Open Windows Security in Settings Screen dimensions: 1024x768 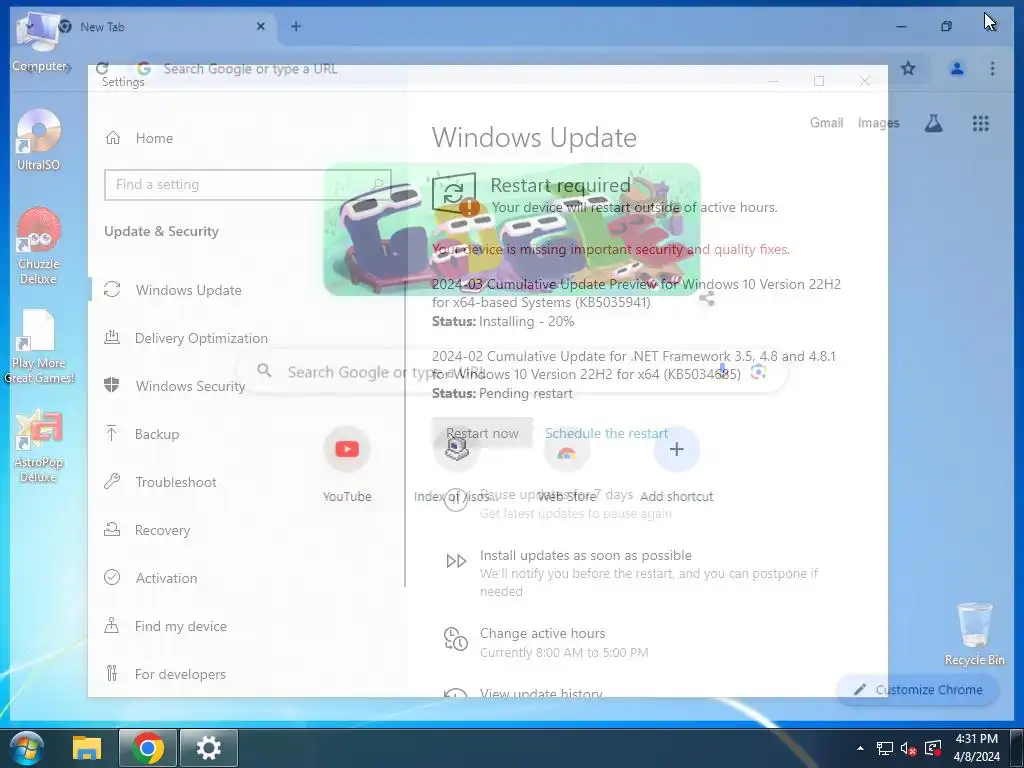click(174, 386)
